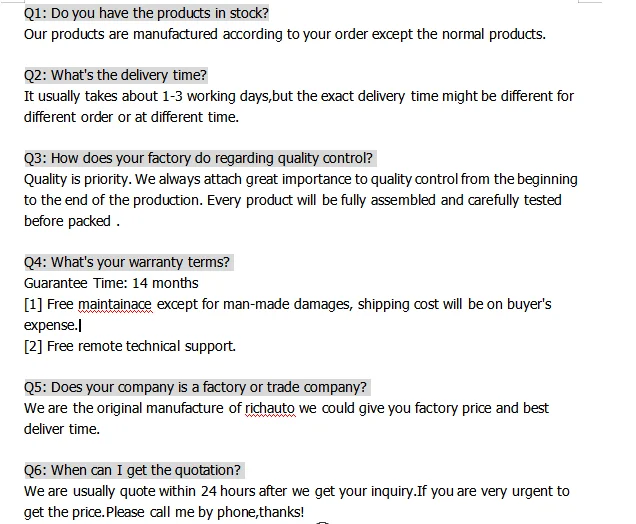Place cursor in 'to the end of the production' line
636x524 pixels.
[292, 200]
